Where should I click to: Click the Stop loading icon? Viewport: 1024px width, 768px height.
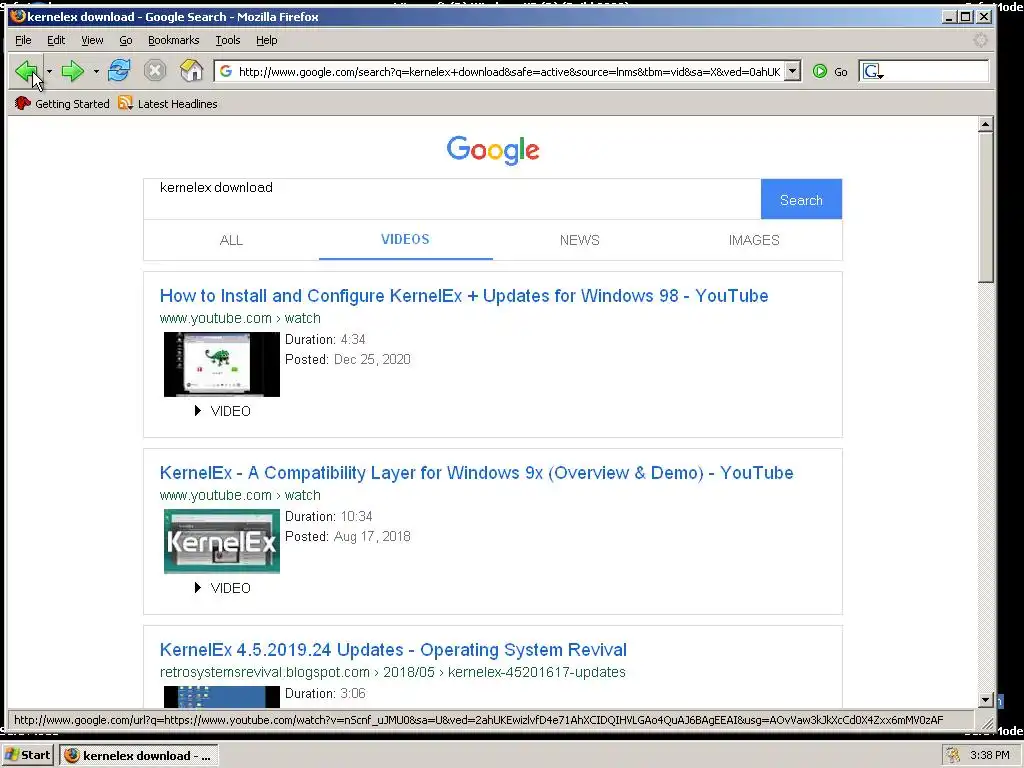coord(155,71)
